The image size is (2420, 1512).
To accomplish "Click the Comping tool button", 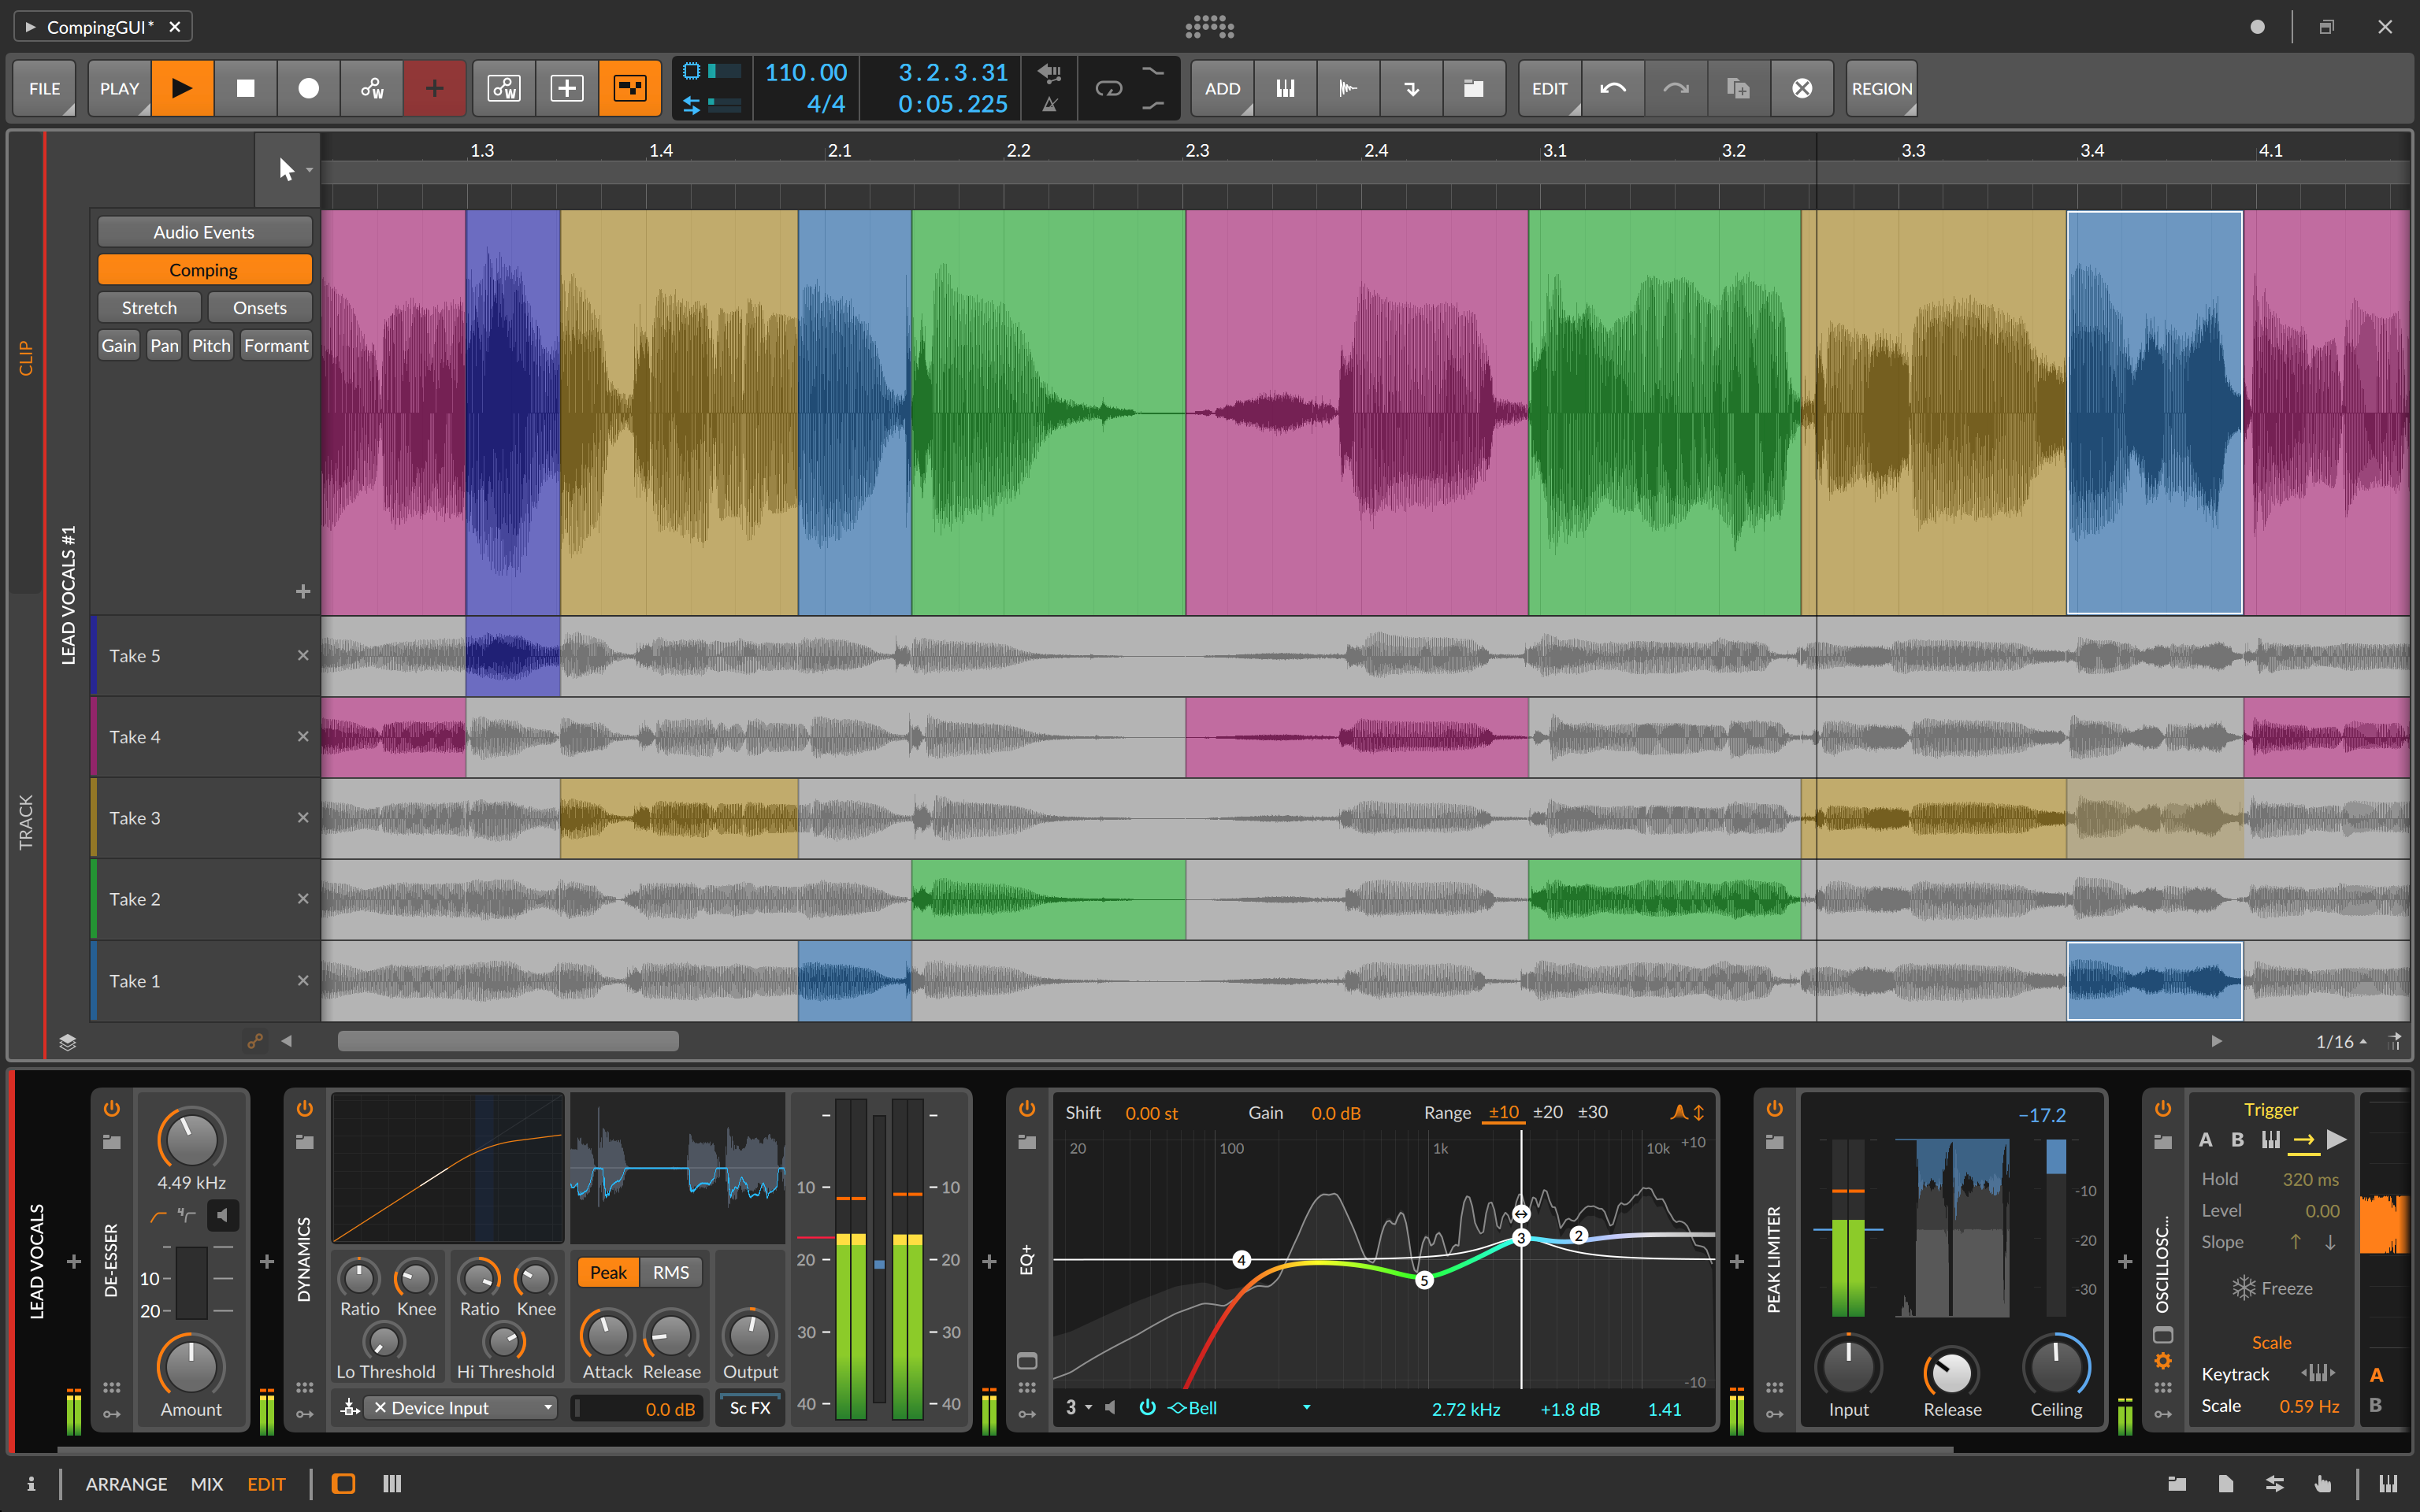I will pos(202,270).
